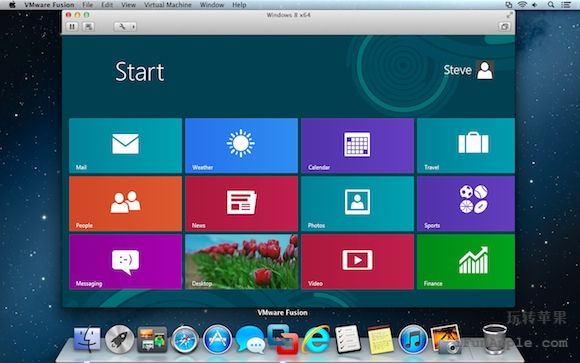Open the Messaging tile
The width and height of the screenshot is (580, 363).
pos(125,262)
